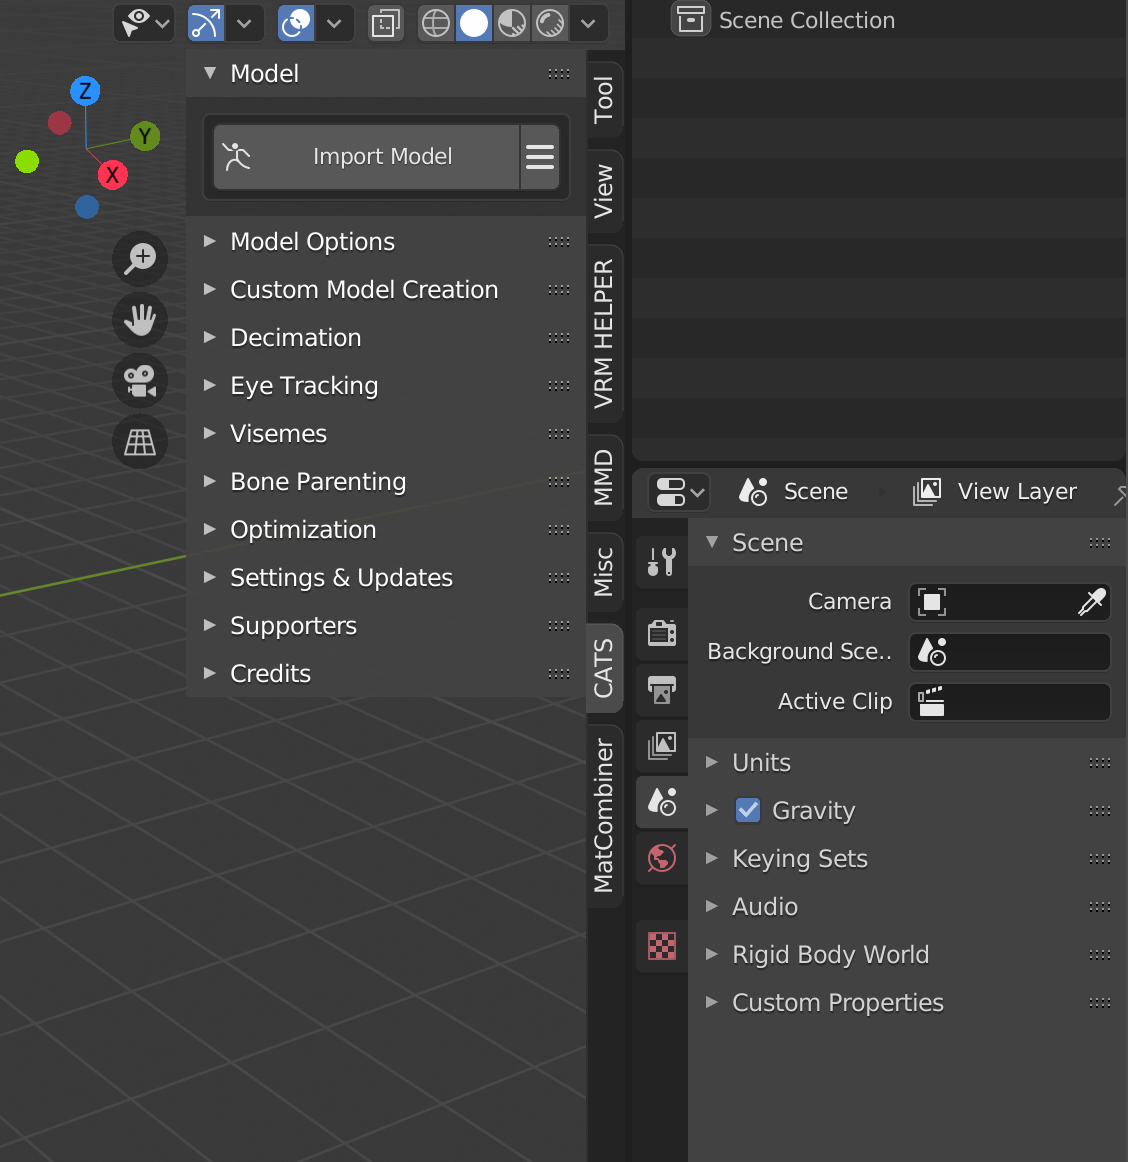
Task: Click the View Layer breadcrumb
Action: 995,491
